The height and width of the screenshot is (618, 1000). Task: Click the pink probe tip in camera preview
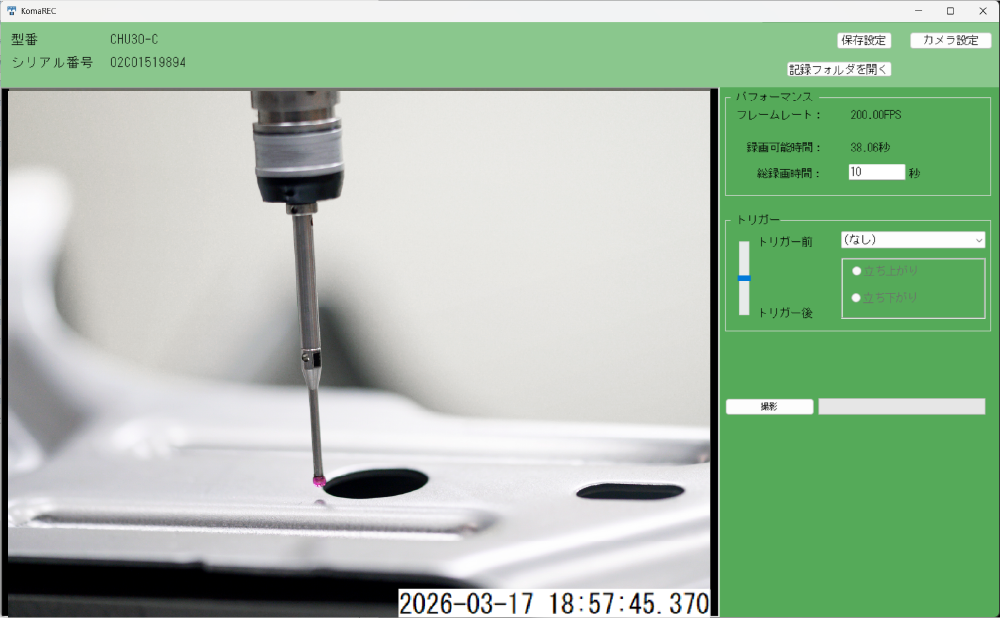point(319,482)
